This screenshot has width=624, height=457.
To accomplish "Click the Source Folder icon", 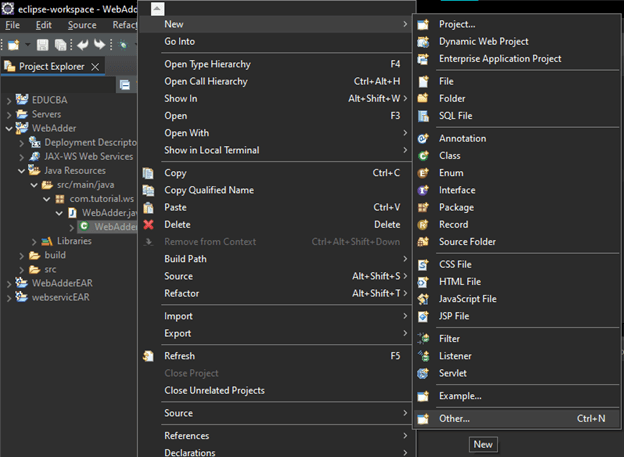I will pyautogui.click(x=423, y=242).
